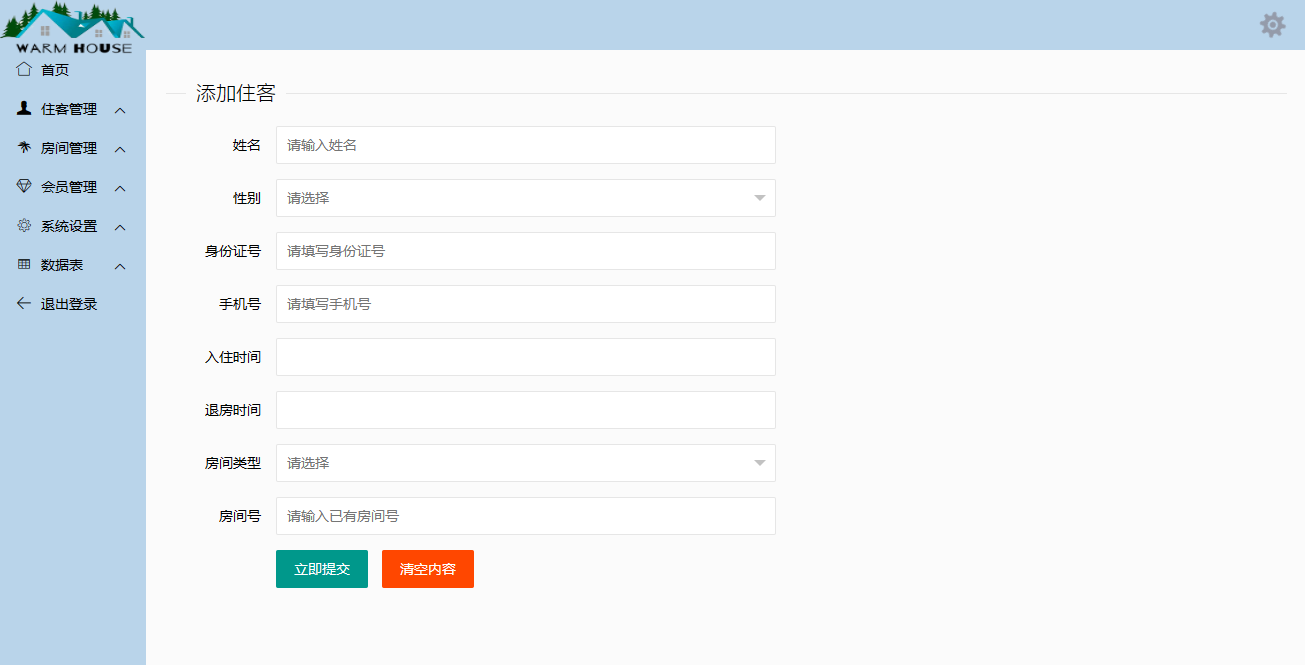The height and width of the screenshot is (665, 1305).
Task: Open the 性别 dropdown
Action: pyautogui.click(x=525, y=198)
